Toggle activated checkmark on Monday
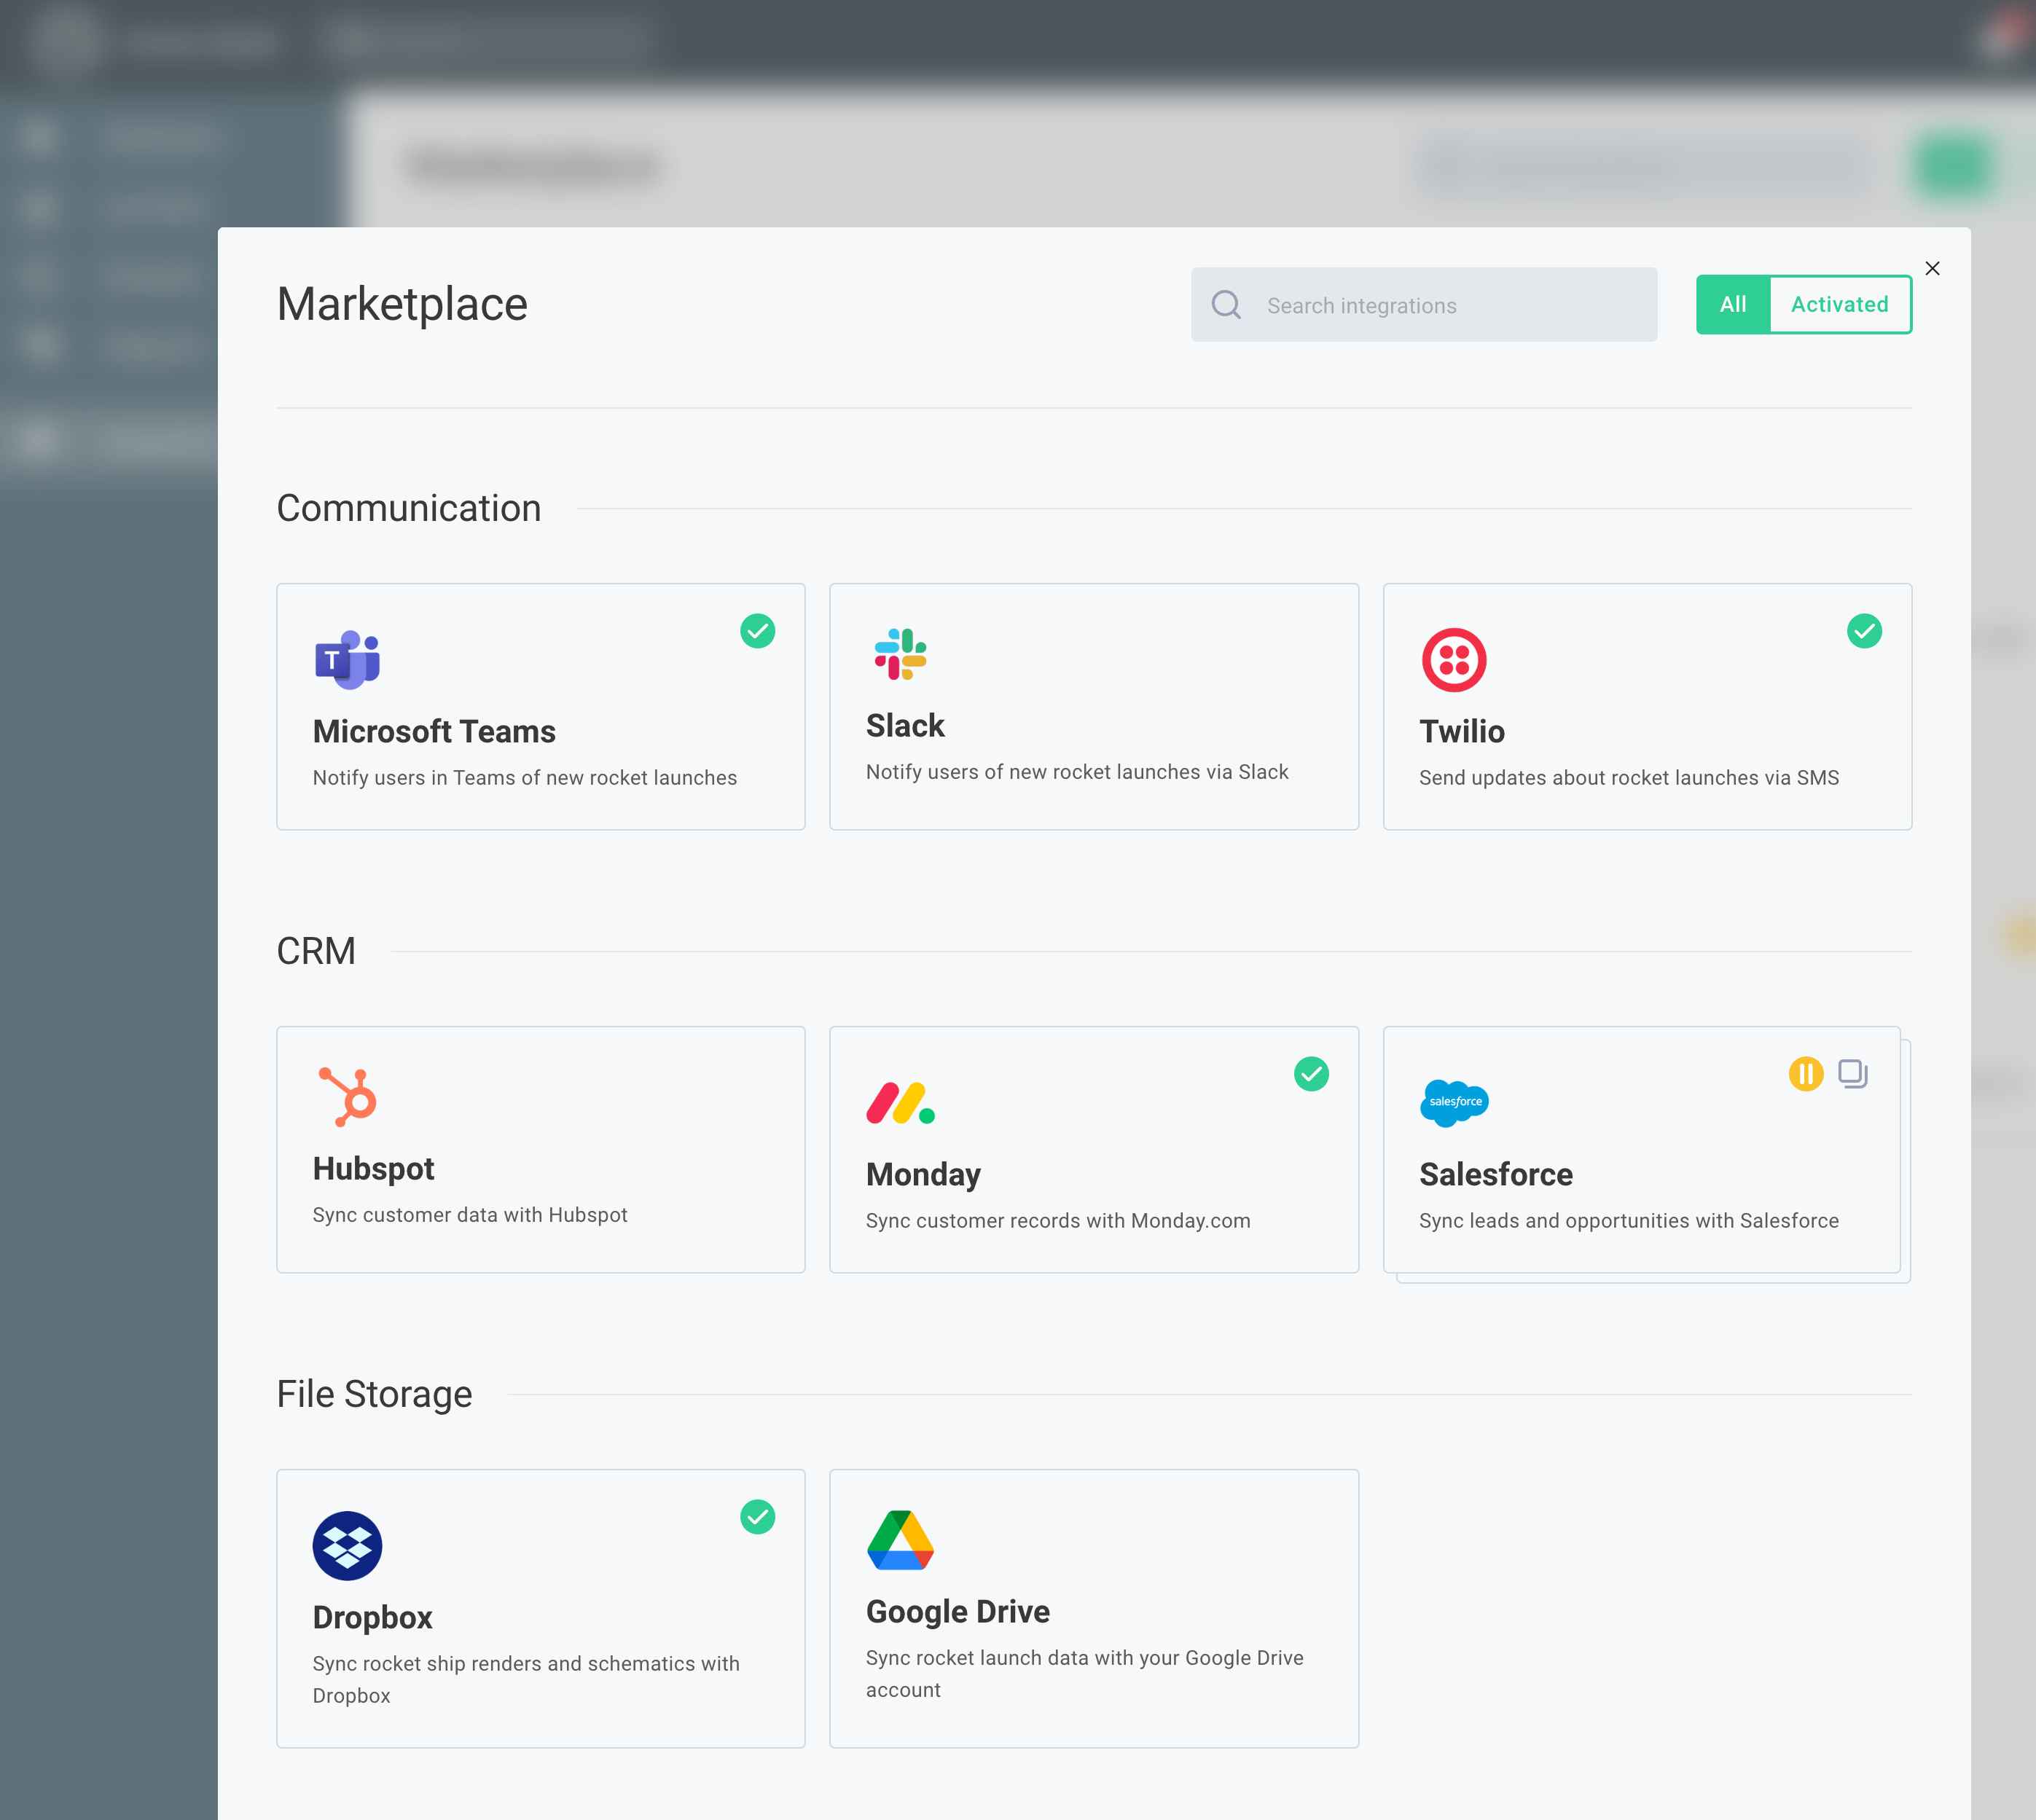Screen dimensions: 2036x1820 coord(1312,1073)
